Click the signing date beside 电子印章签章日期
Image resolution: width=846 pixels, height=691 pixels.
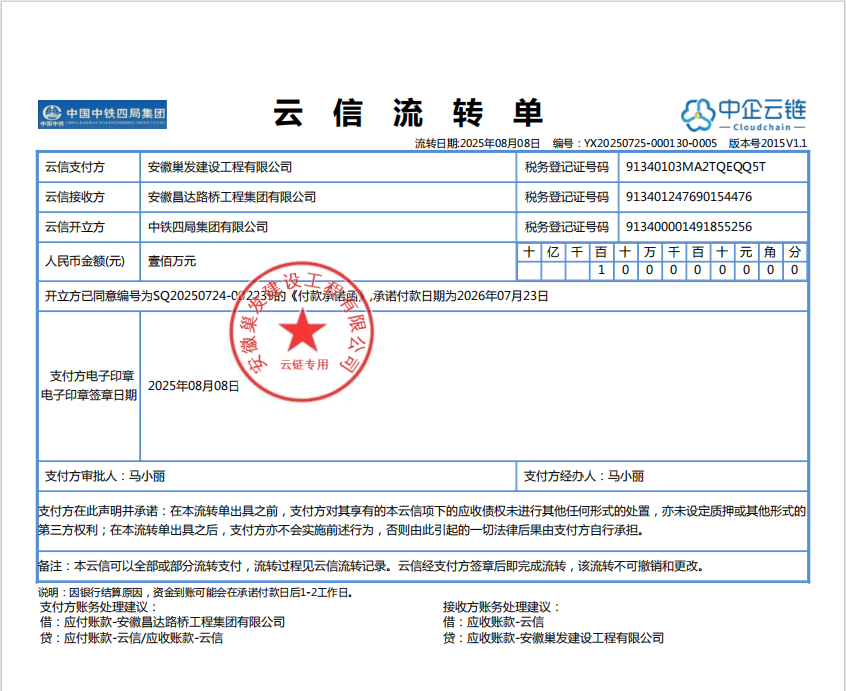[x=194, y=385]
